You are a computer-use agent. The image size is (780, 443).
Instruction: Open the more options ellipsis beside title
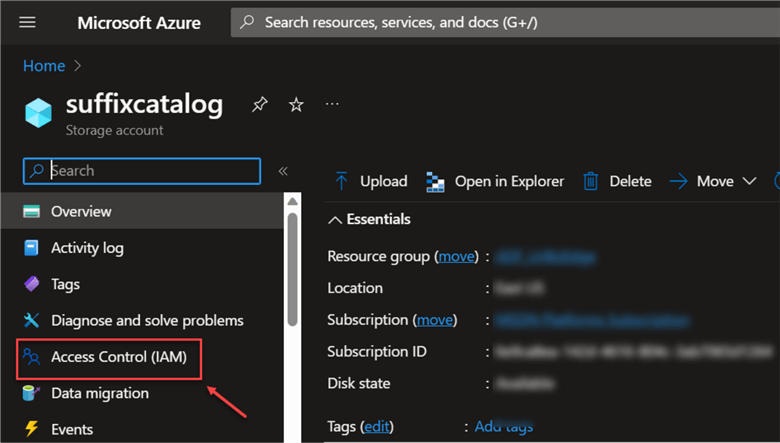[332, 104]
